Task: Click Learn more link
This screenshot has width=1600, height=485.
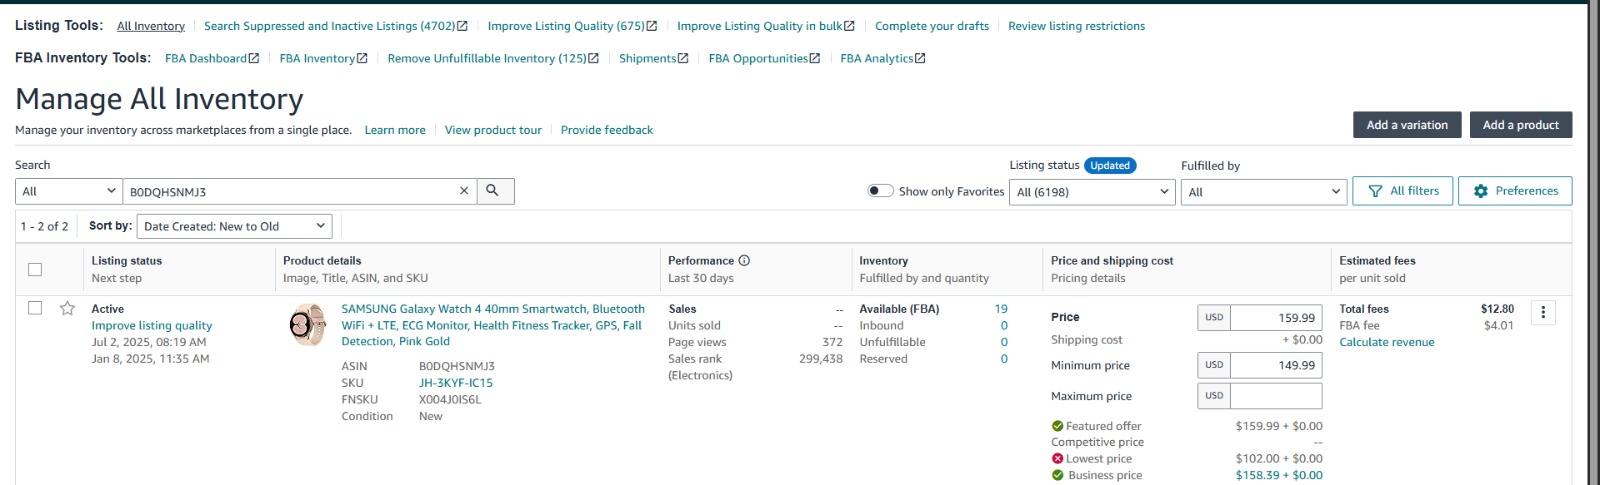Action: click(395, 130)
